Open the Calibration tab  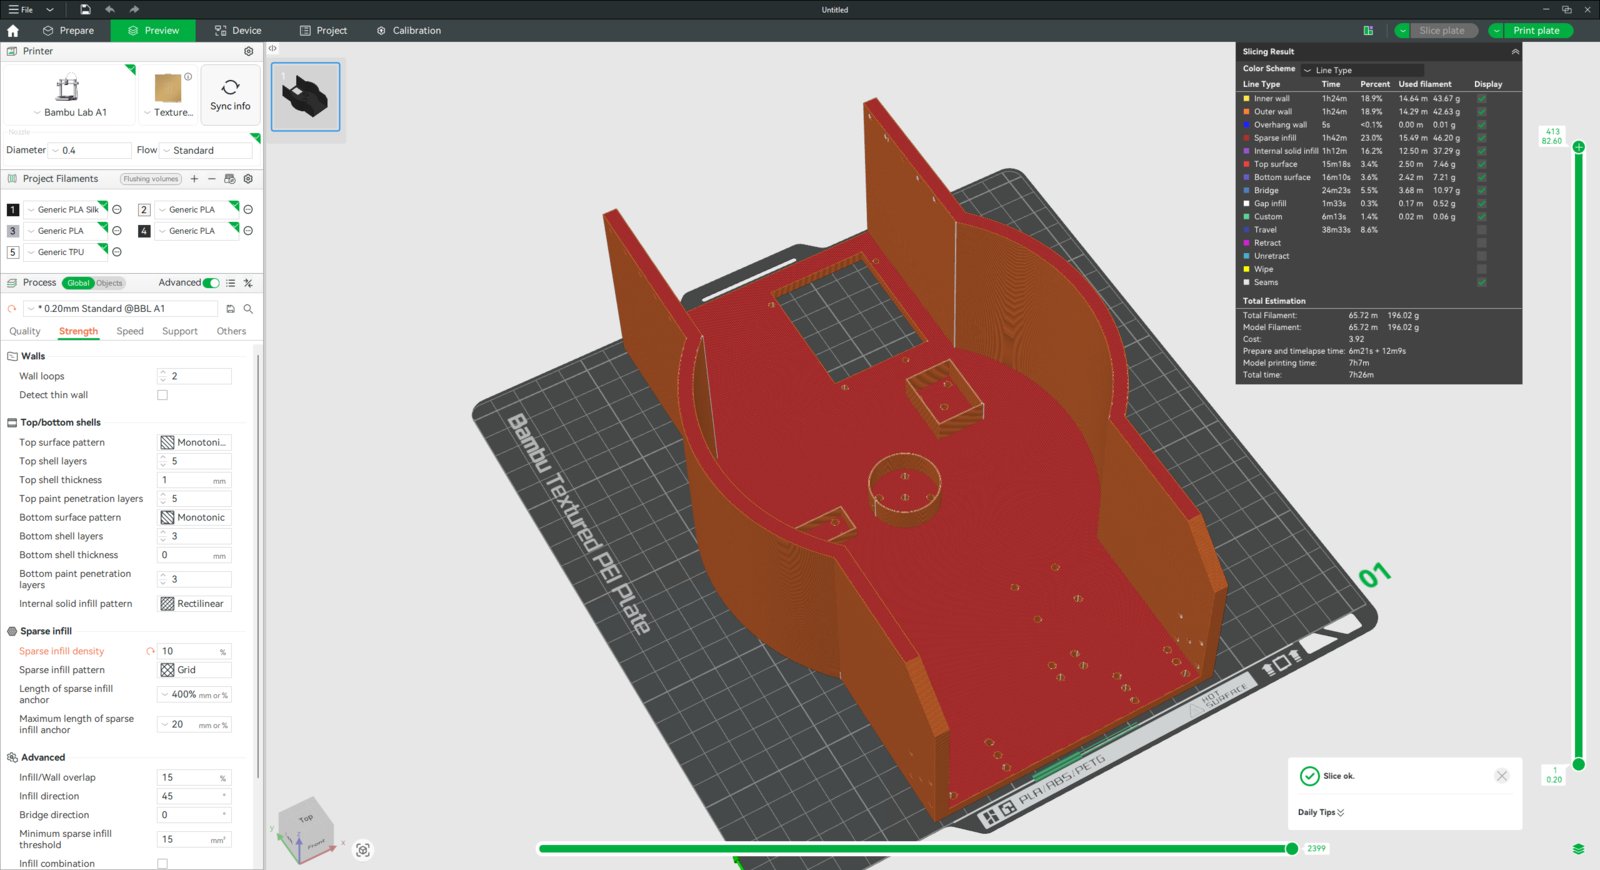(x=409, y=31)
